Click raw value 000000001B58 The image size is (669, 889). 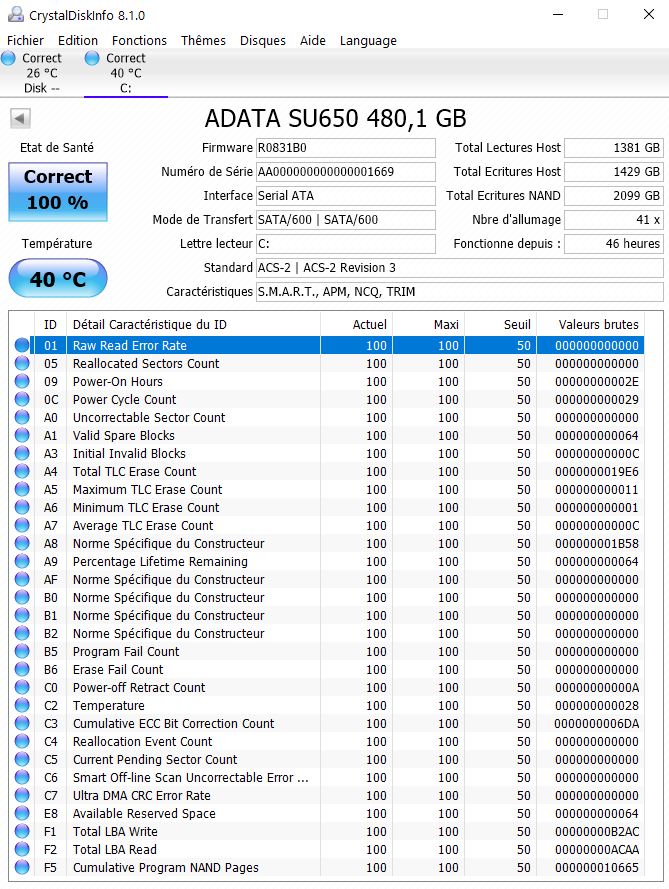(x=596, y=543)
